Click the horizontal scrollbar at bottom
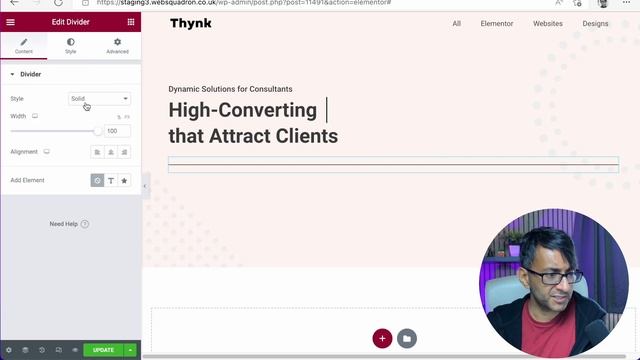 coord(384,356)
